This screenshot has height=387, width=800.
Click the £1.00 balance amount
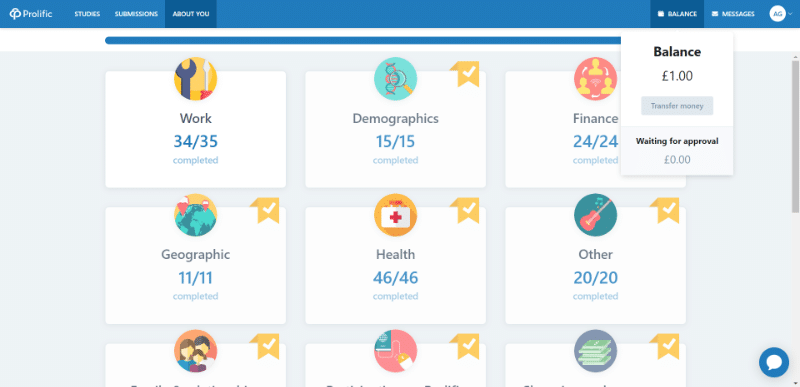point(677,76)
